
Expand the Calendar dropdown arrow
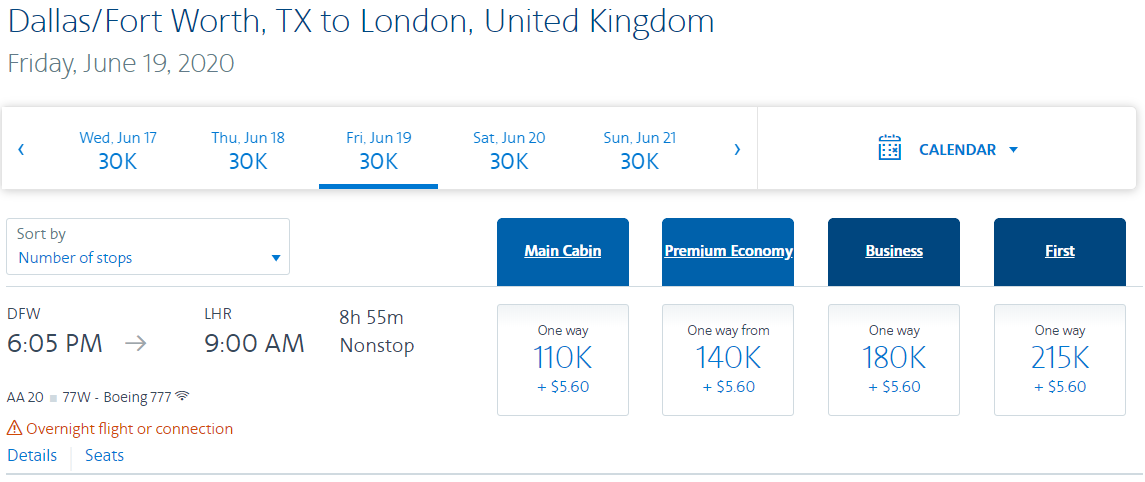[1013, 150]
